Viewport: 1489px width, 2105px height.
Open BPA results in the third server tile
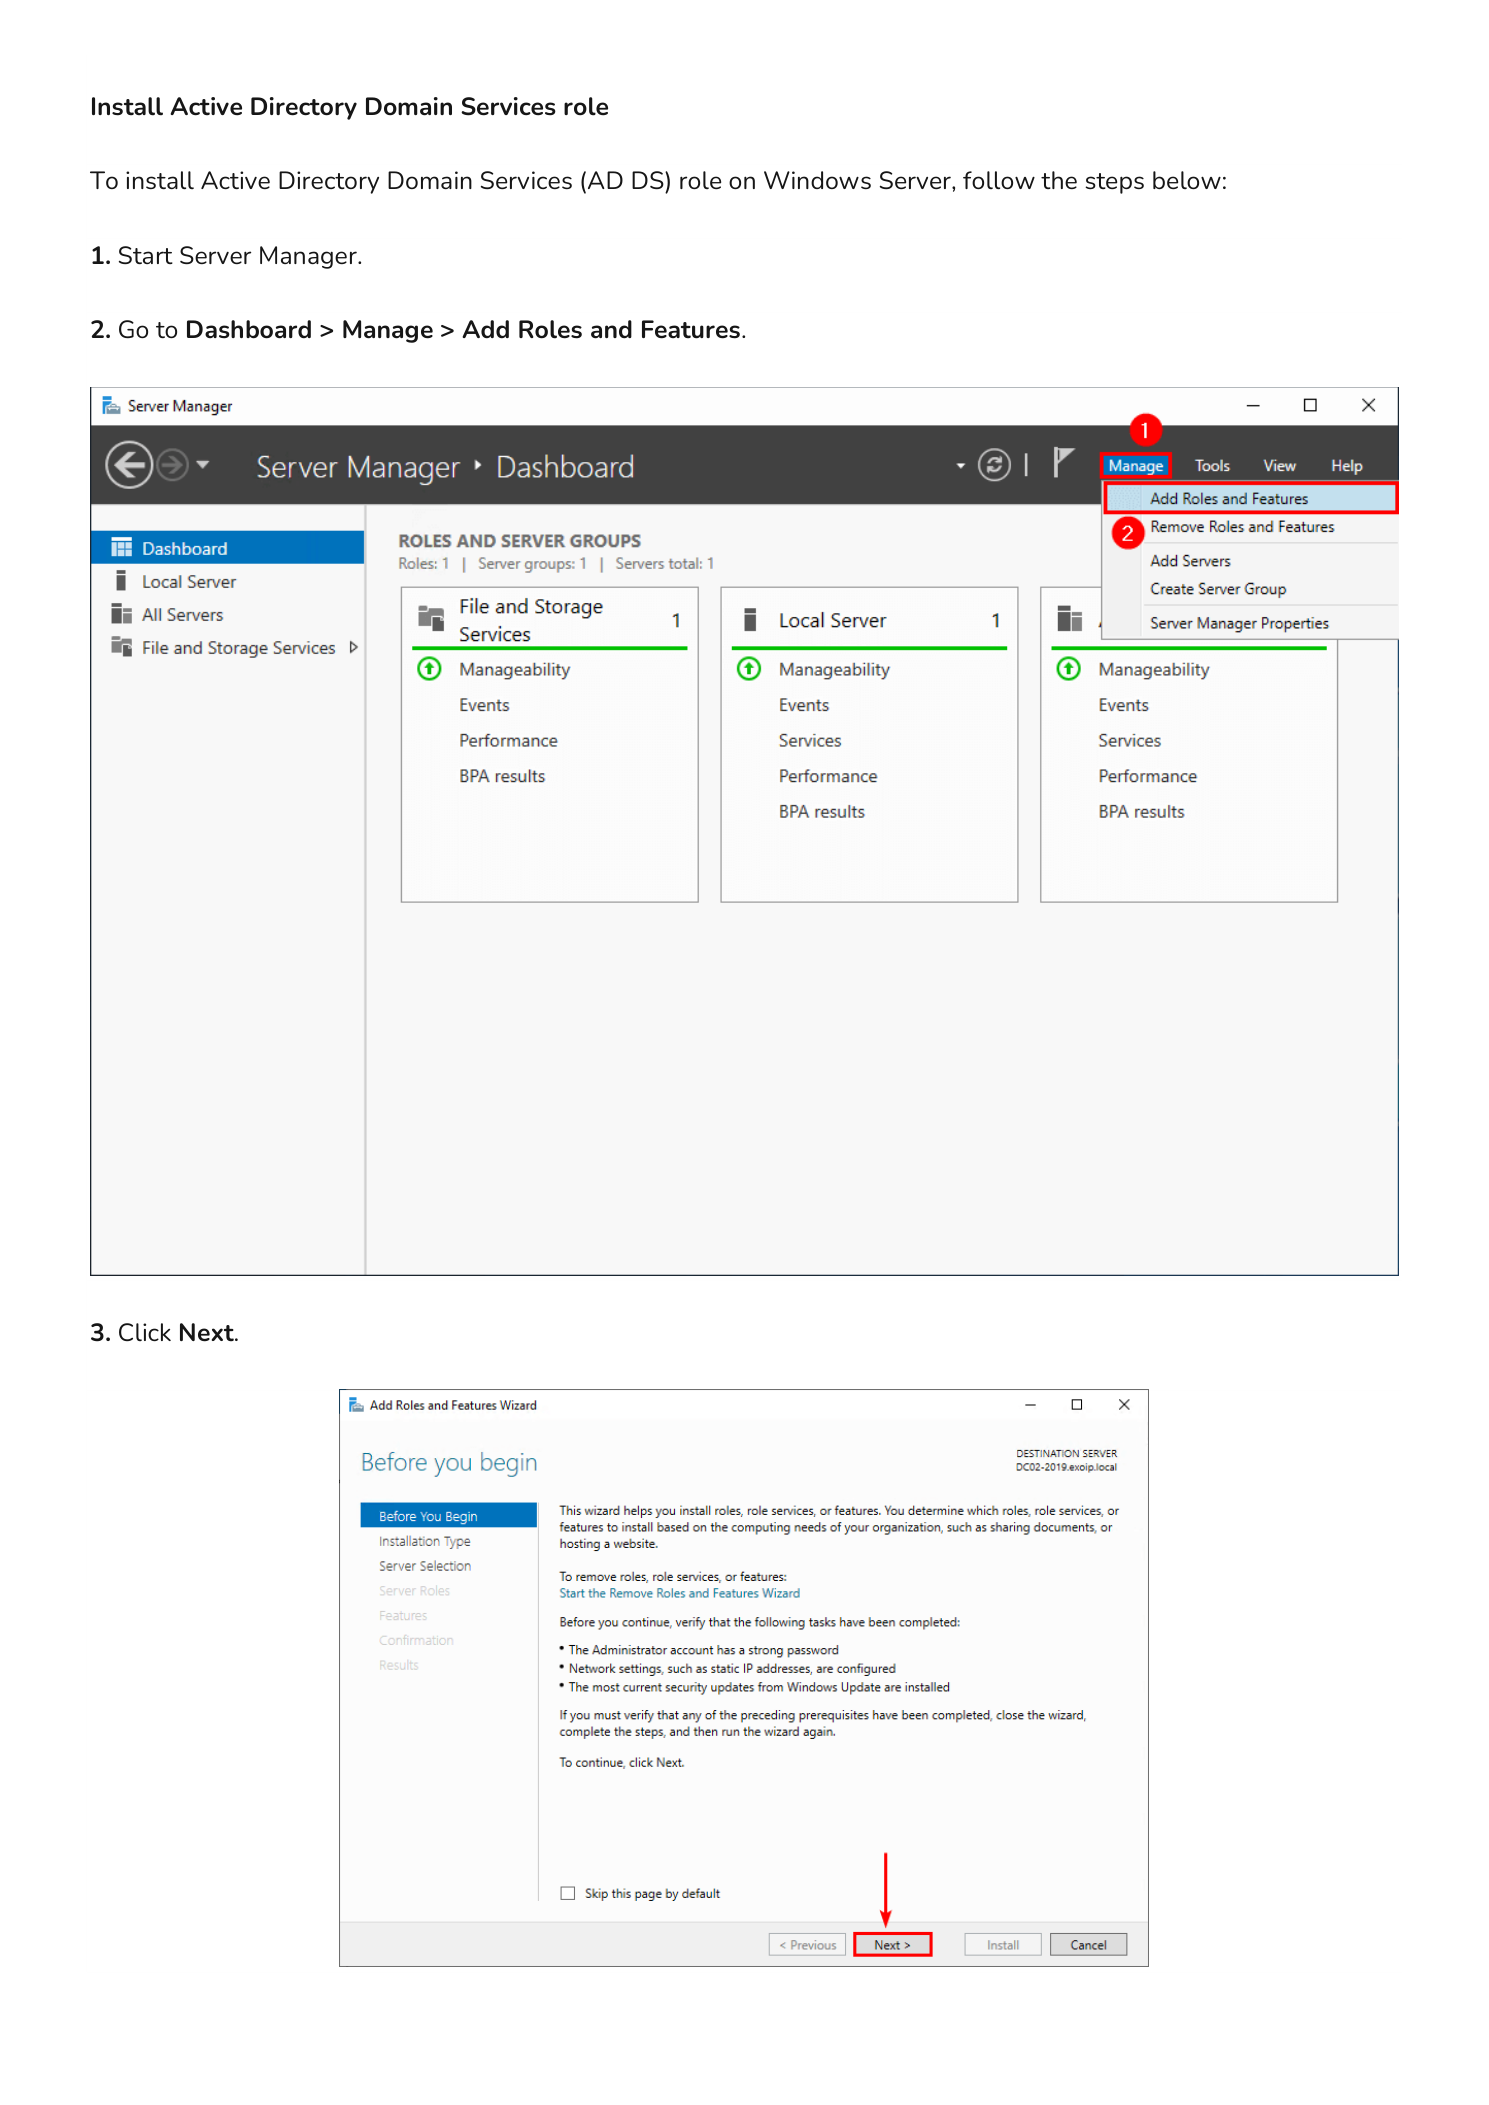click(1141, 812)
